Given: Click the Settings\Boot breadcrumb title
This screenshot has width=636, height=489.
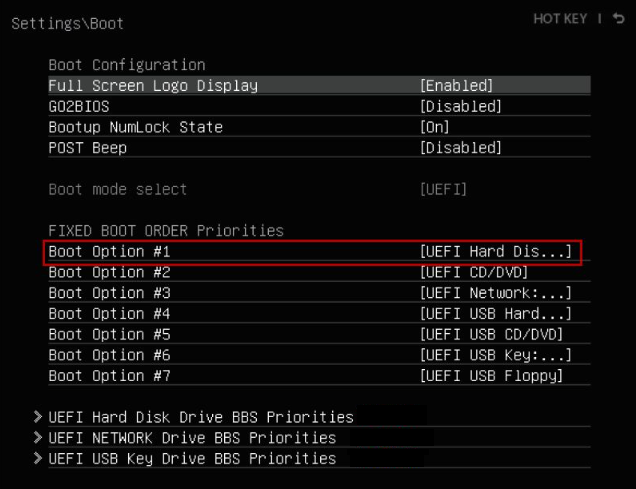Looking at the screenshot, I should coord(68,23).
